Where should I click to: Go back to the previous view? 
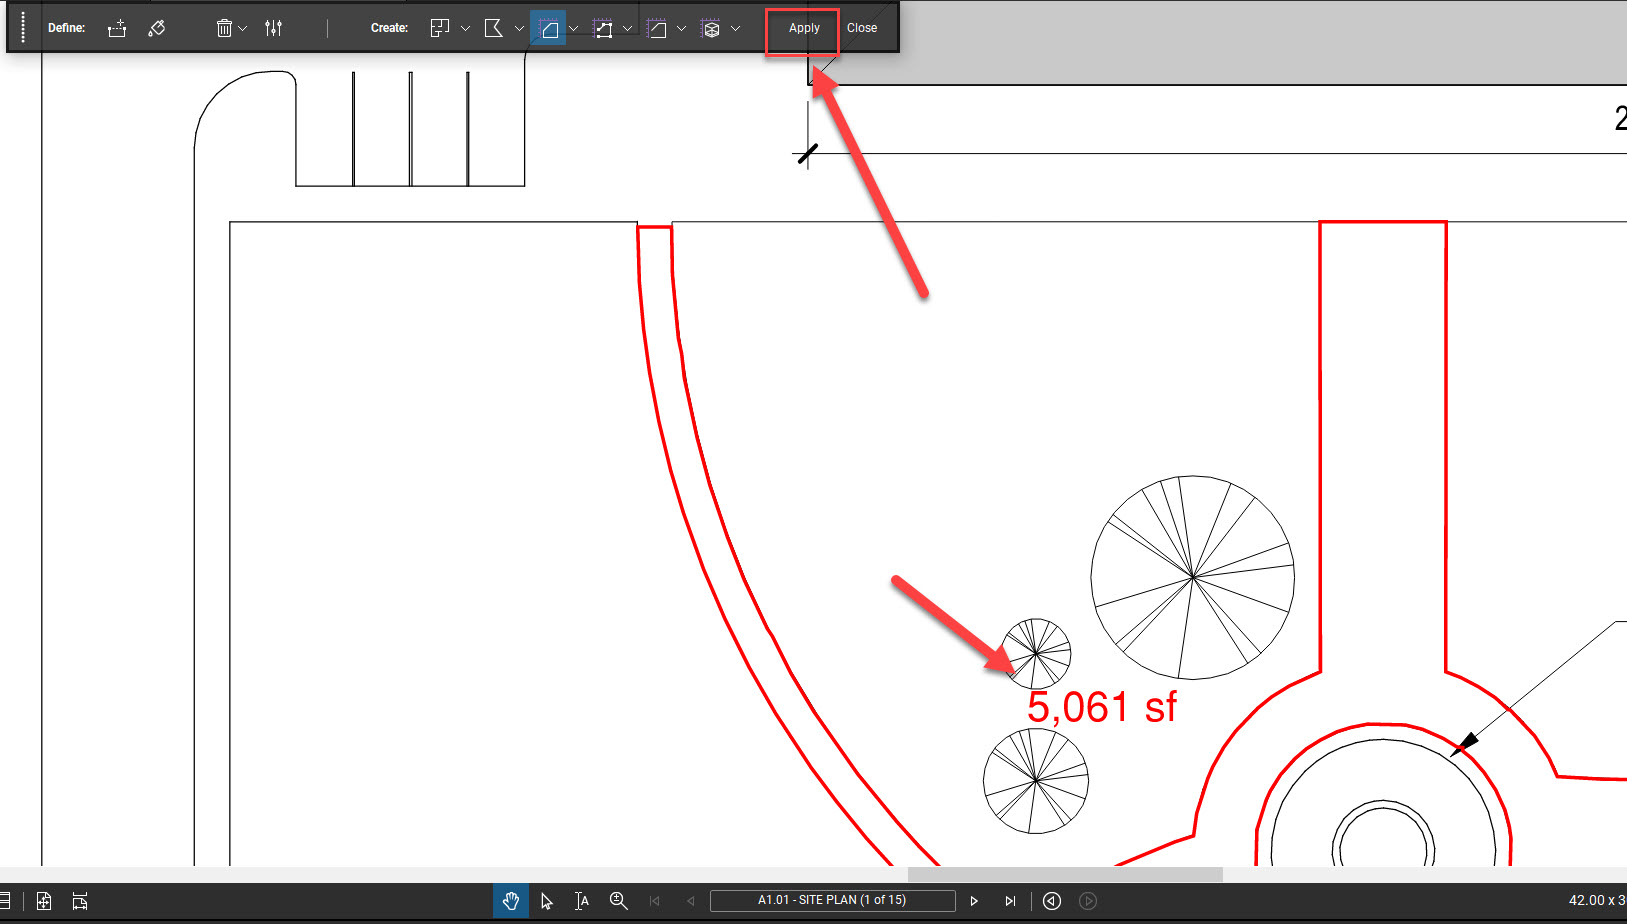(x=1052, y=901)
